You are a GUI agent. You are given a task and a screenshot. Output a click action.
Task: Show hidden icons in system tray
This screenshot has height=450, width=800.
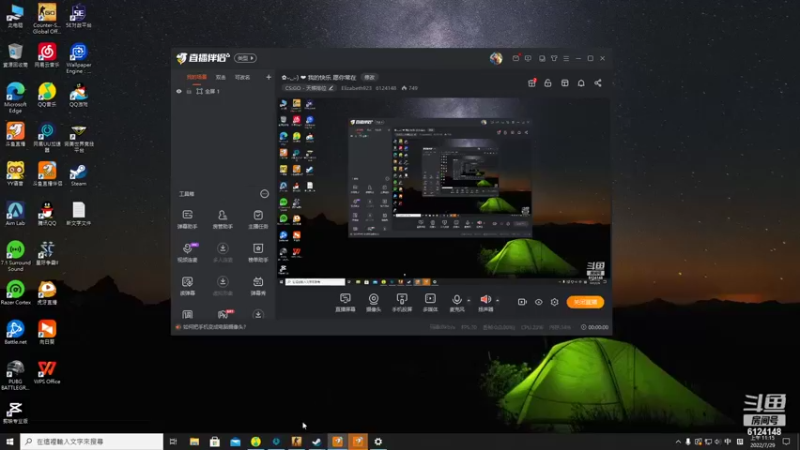point(678,441)
